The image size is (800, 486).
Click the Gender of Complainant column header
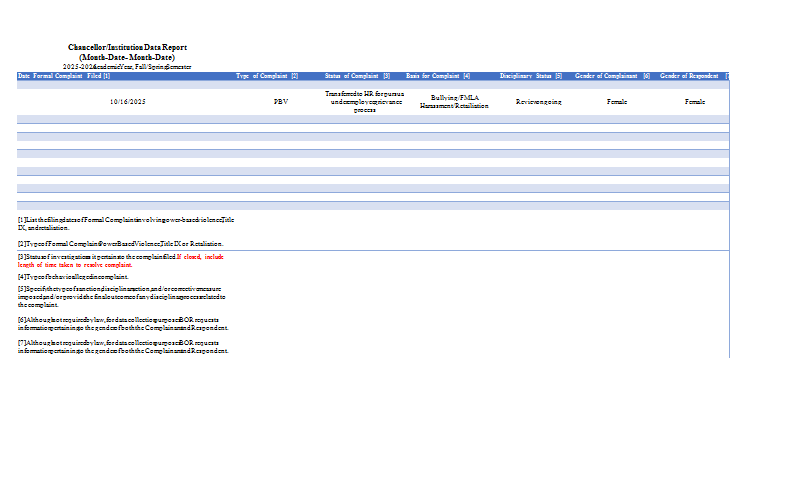(612, 76)
